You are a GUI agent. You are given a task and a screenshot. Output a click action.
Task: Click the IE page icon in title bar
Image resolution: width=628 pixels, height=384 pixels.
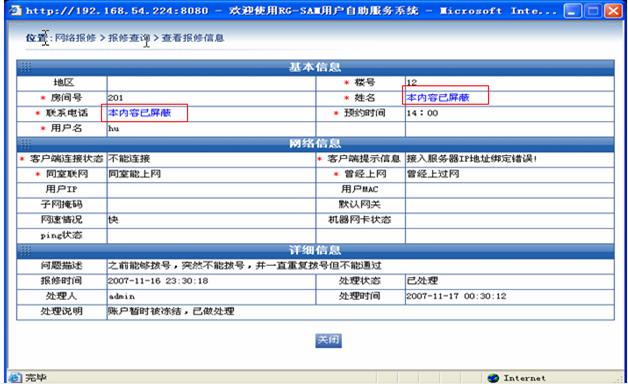(x=15, y=10)
